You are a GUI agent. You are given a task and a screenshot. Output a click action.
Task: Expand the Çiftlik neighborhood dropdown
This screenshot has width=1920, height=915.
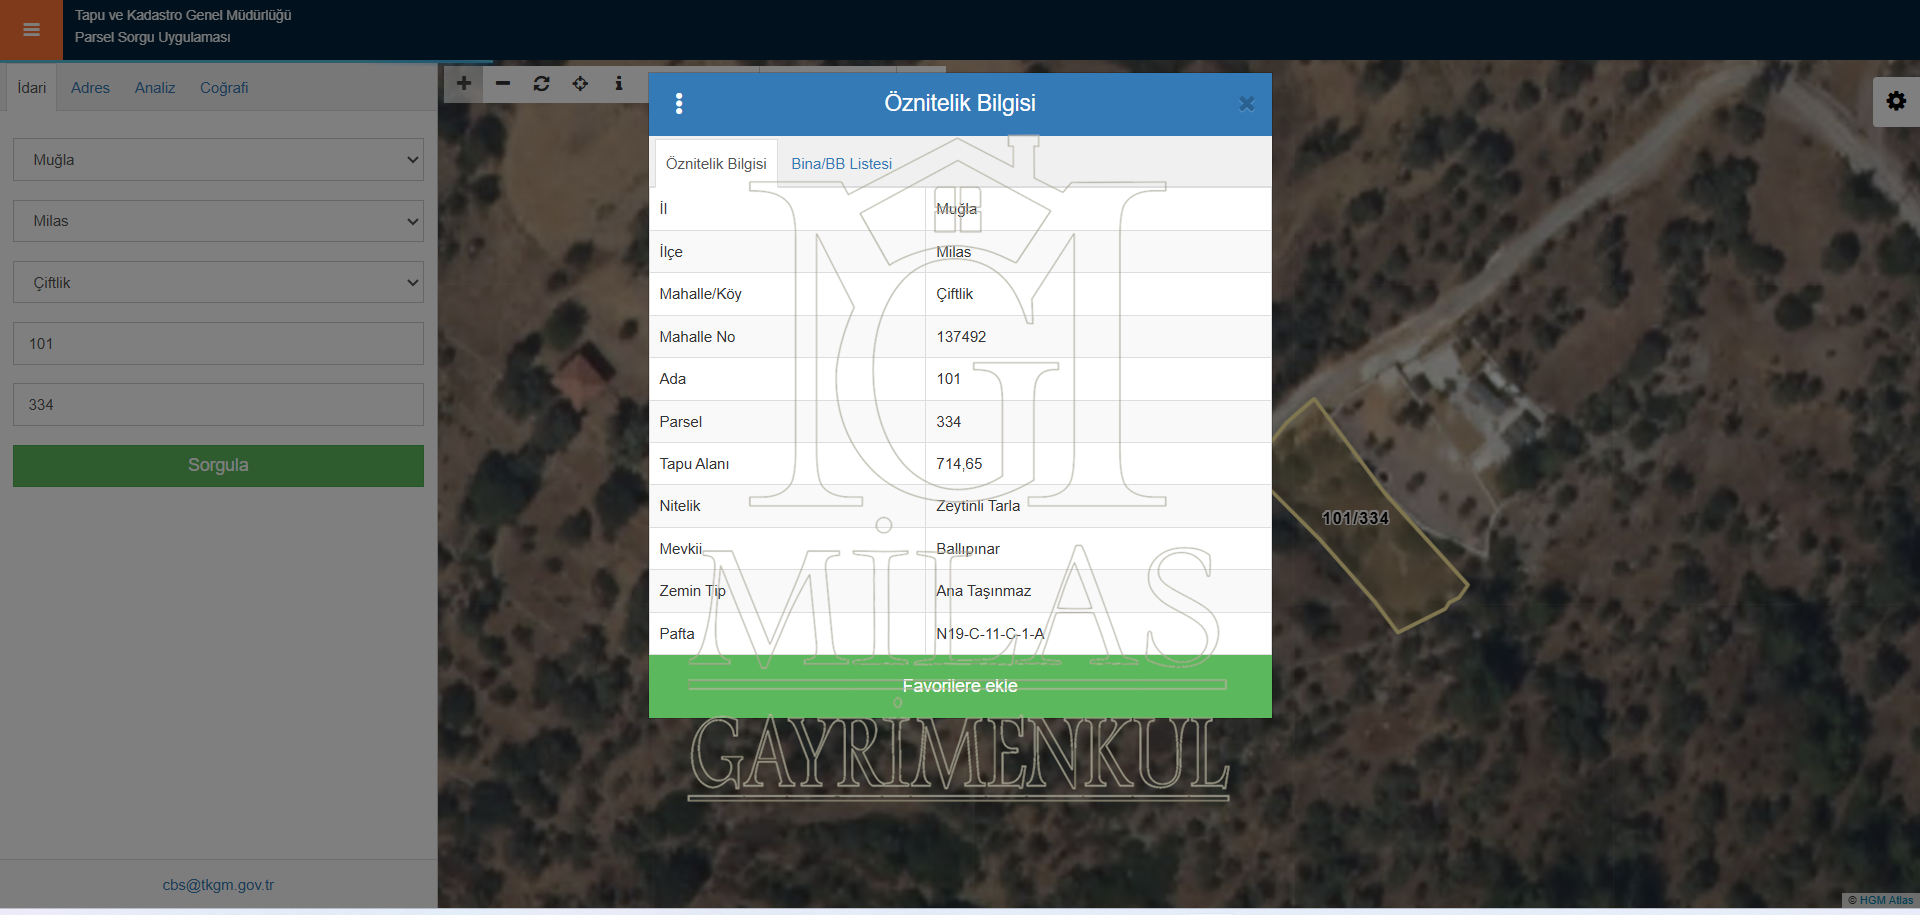point(218,283)
